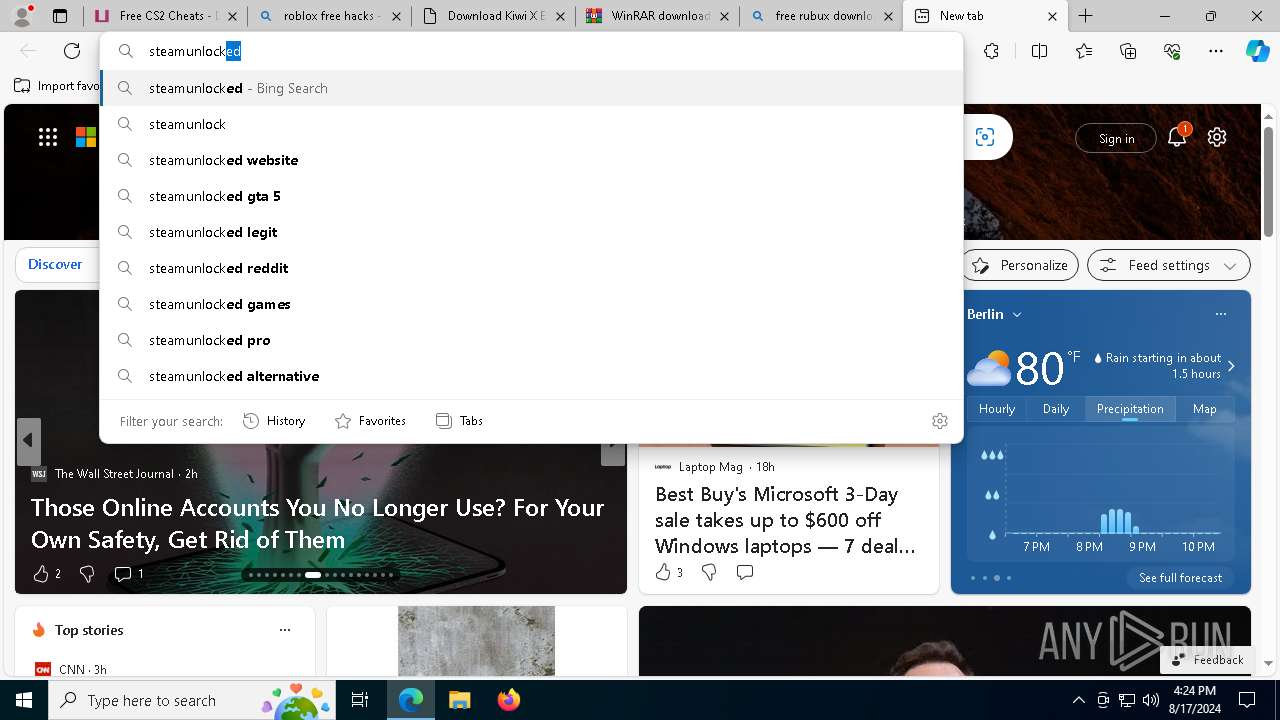Select the Map weather tab
The width and height of the screenshot is (1280, 720).
(1205, 409)
